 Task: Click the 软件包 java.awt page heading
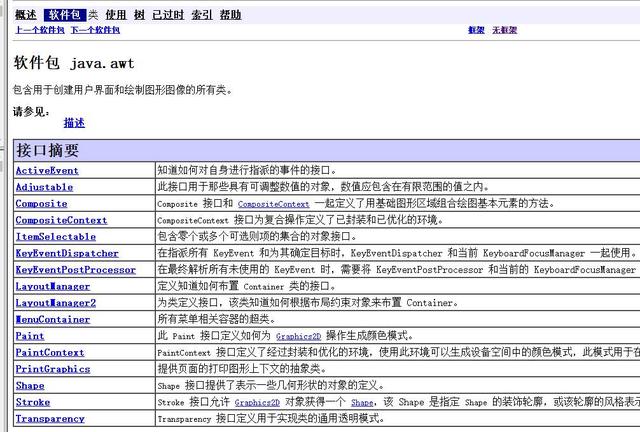(74, 63)
